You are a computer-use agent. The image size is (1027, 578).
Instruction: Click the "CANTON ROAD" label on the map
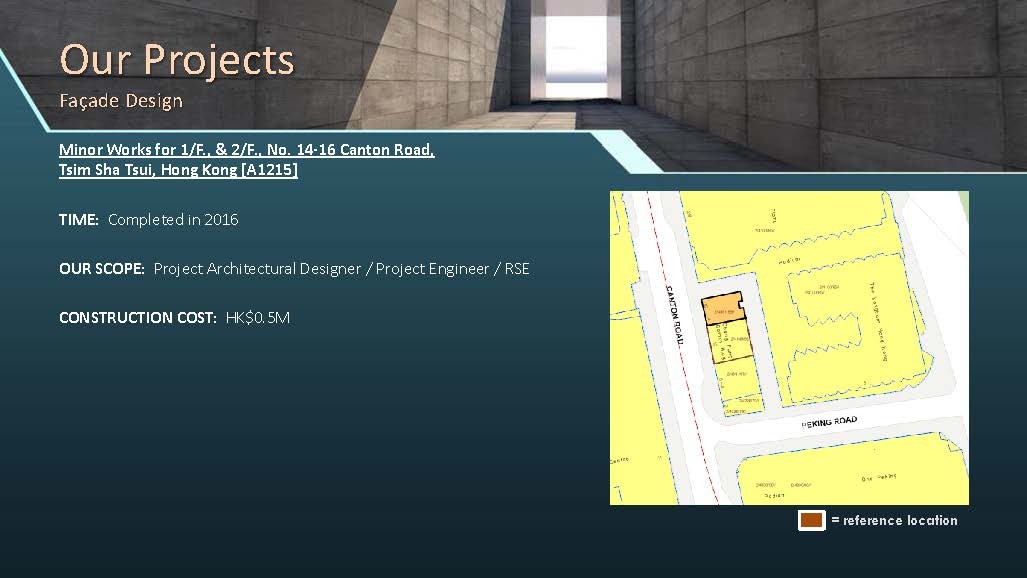click(x=674, y=315)
